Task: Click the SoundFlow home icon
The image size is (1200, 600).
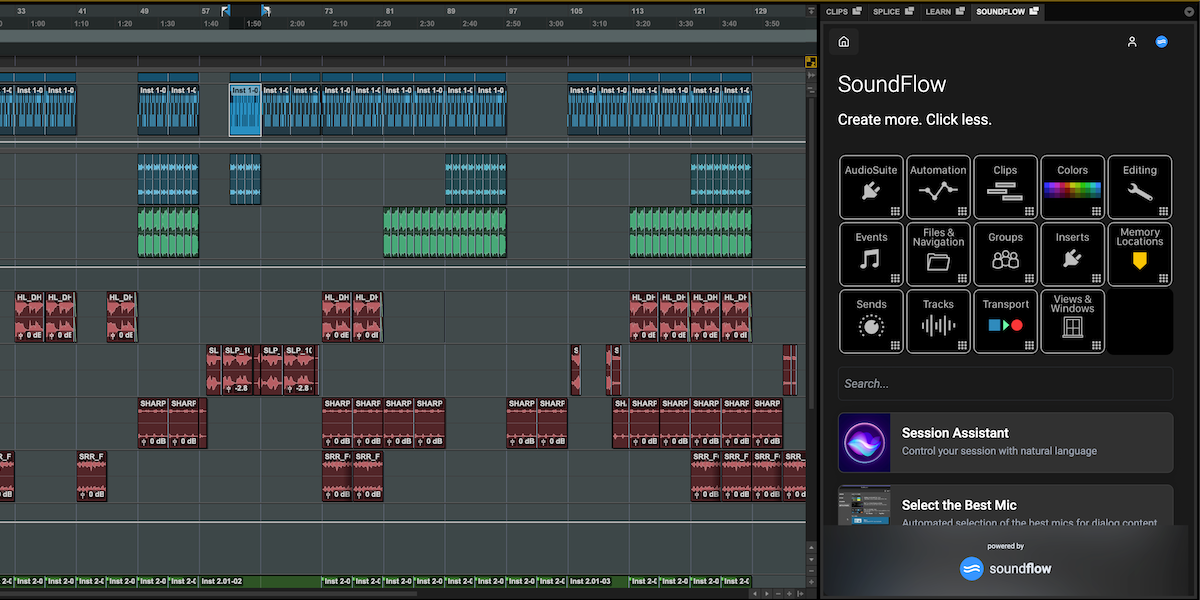Action: coord(843,41)
